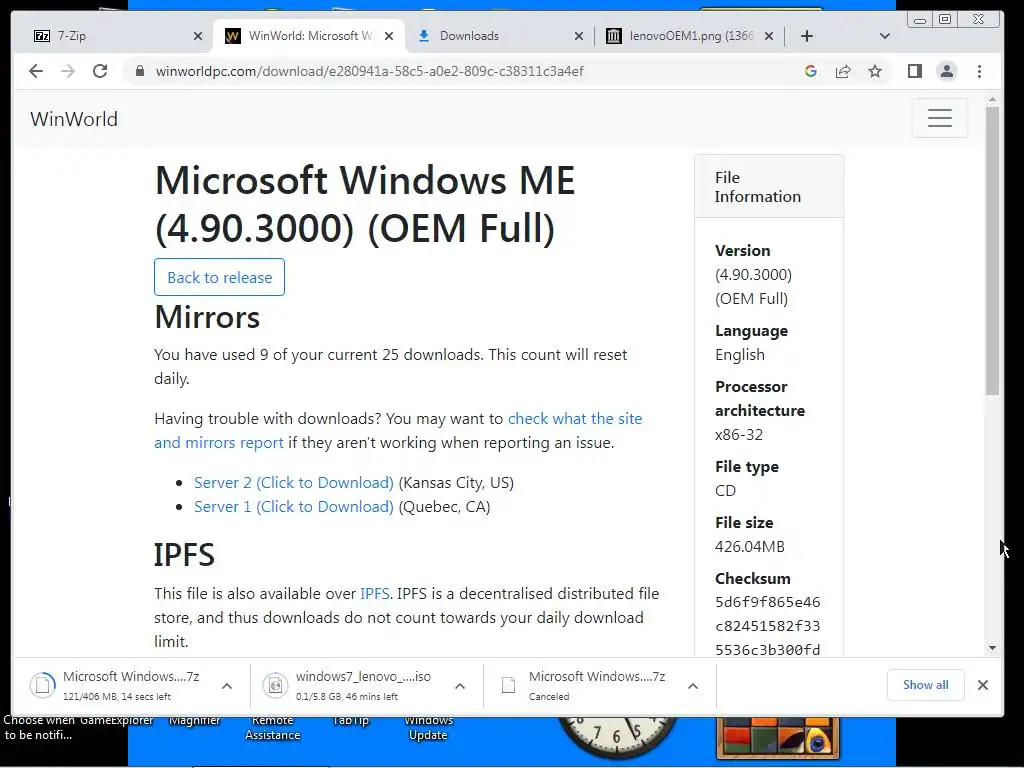Click the scrollbar down arrow
The image size is (1024, 768).
[993, 648]
